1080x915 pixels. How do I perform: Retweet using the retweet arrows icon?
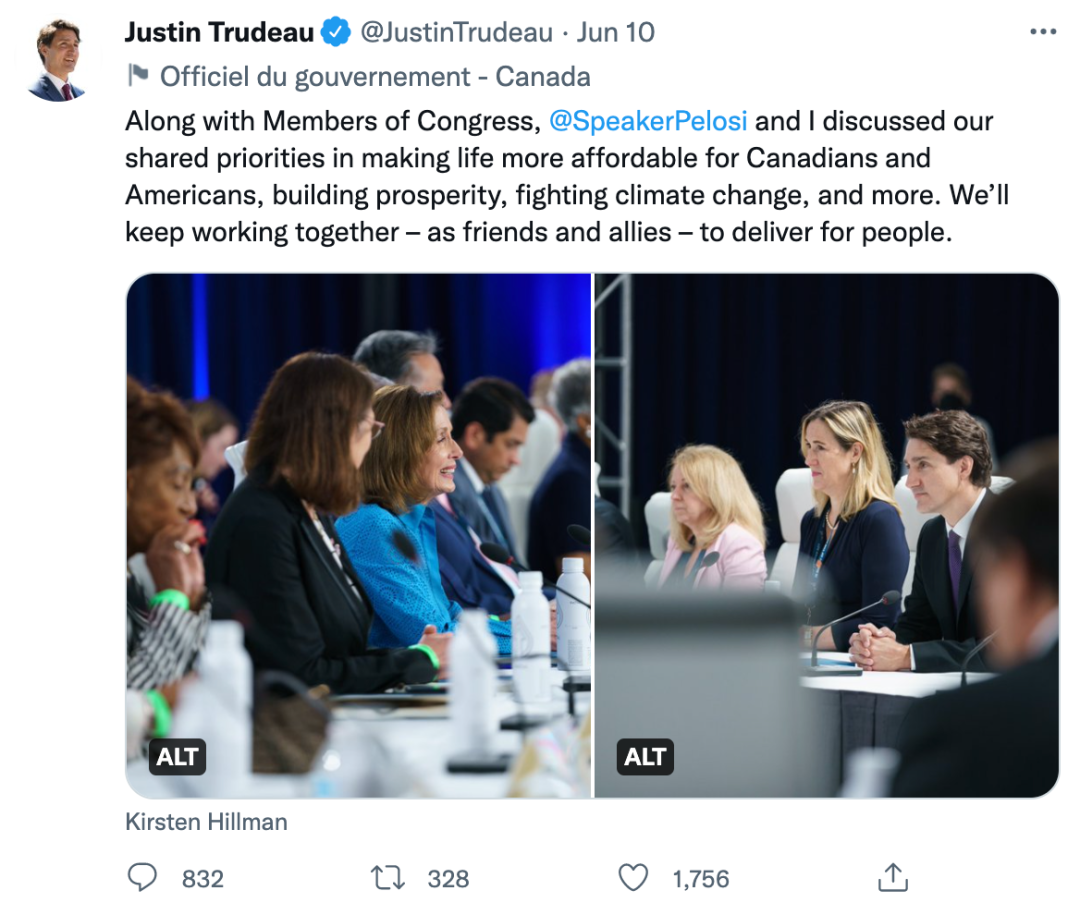tap(387, 878)
